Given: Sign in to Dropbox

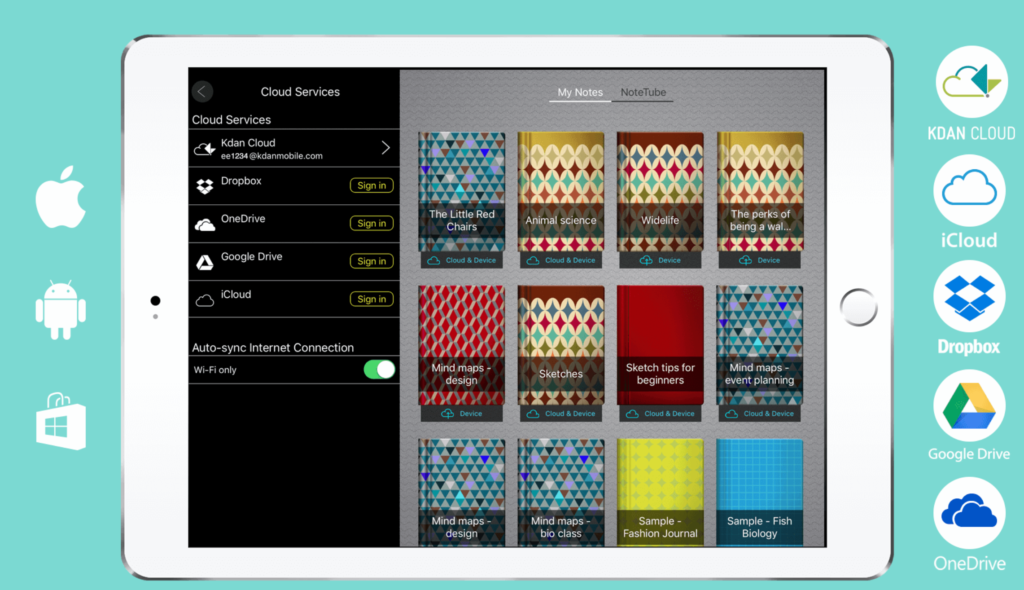Looking at the screenshot, I should click(x=372, y=186).
